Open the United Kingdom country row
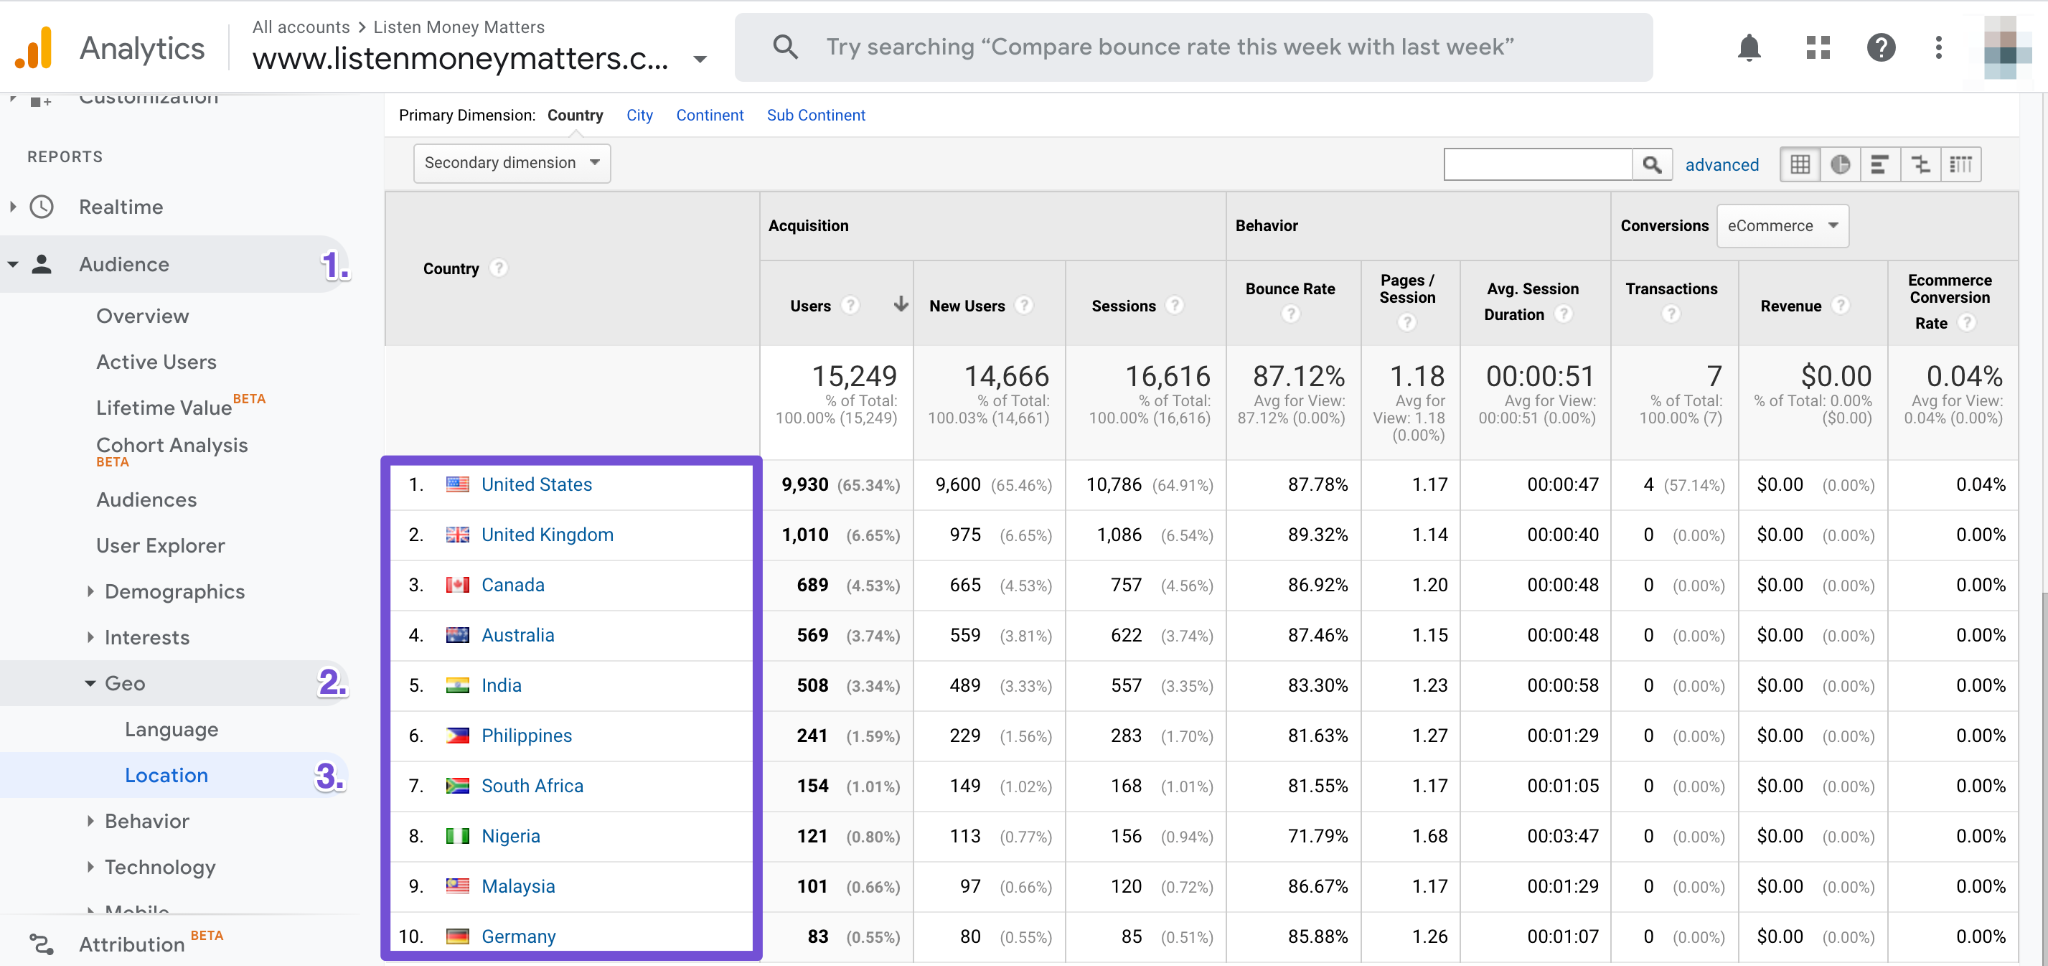 [548, 535]
